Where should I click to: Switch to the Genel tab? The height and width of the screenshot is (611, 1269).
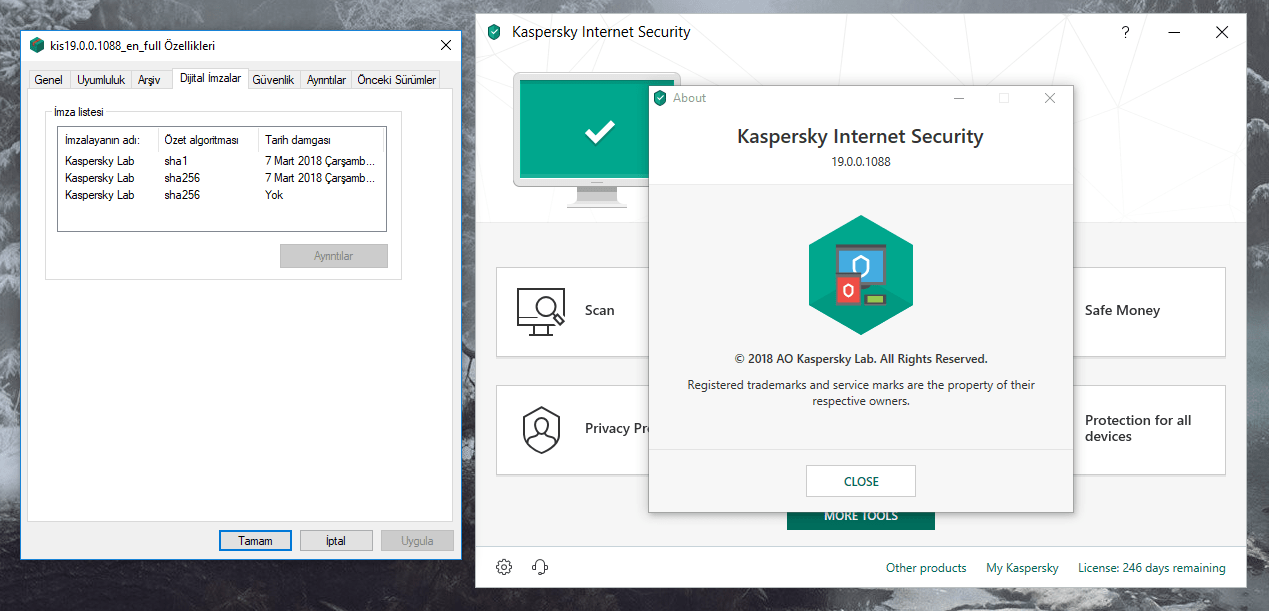coord(49,80)
